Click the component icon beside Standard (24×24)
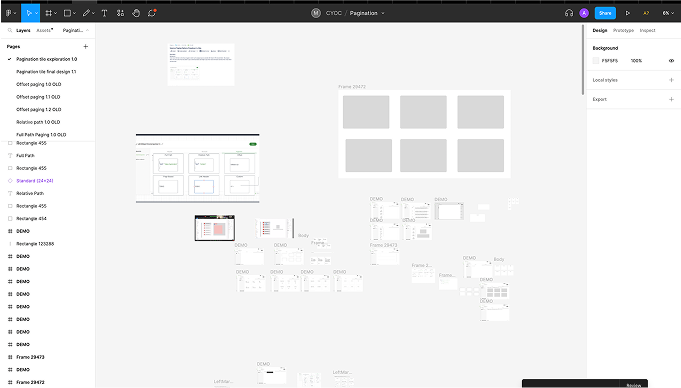This screenshot has width=681, height=388. tap(10, 181)
